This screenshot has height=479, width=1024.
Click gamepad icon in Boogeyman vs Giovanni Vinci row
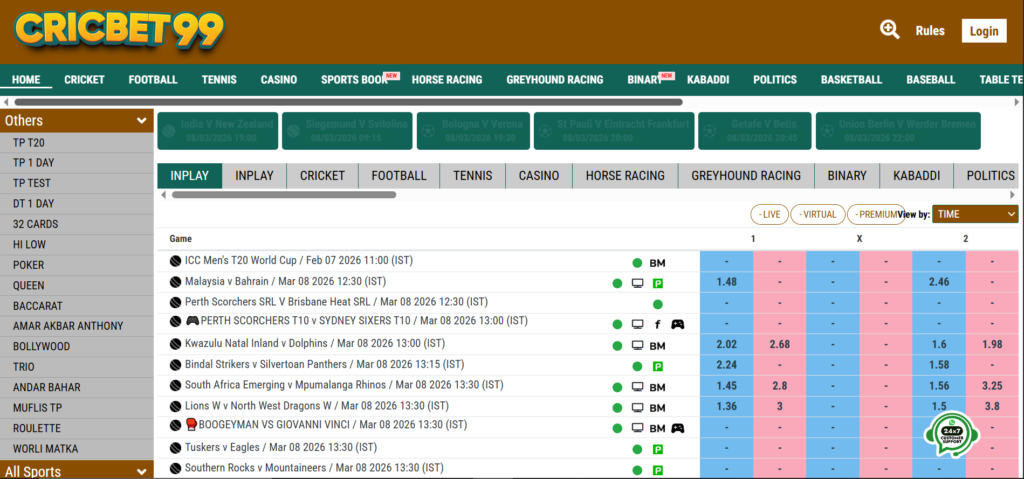click(678, 429)
